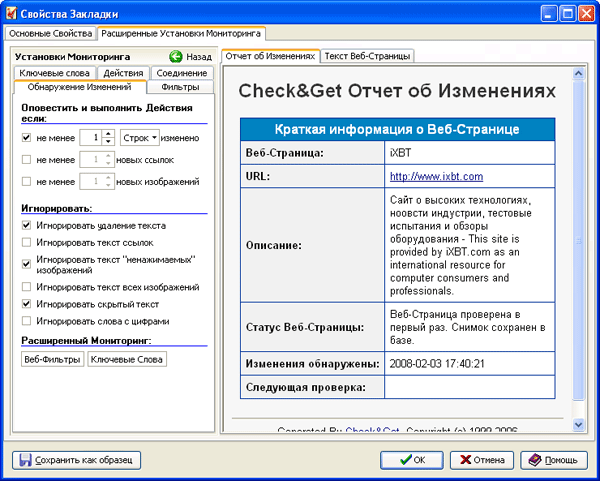The width and height of the screenshot is (600, 481).
Task: Select the Обнаружение Изменений tab
Action: click(x=80, y=87)
